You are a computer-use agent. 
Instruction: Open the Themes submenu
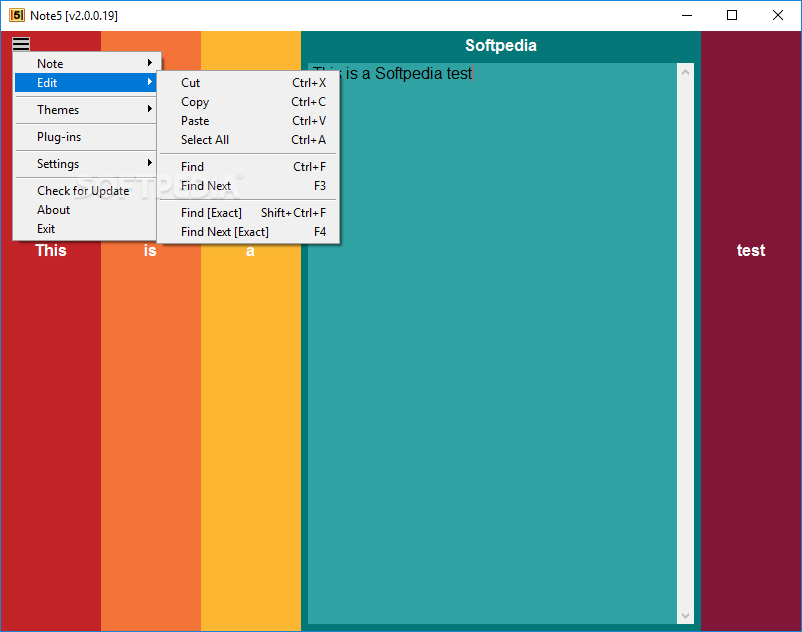click(85, 109)
